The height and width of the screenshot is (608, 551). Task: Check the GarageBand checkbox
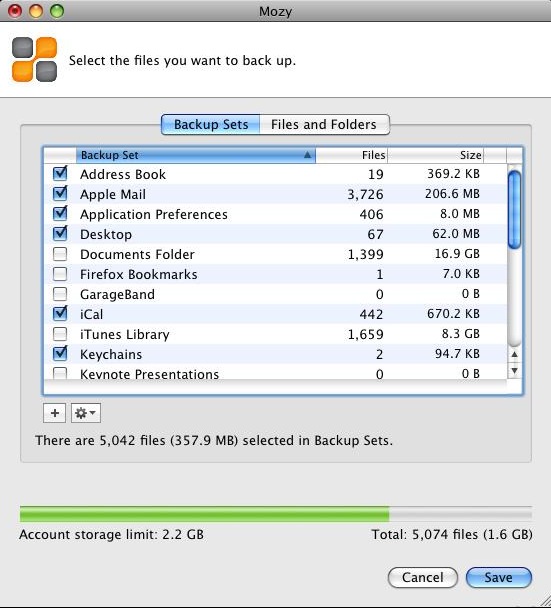60,294
